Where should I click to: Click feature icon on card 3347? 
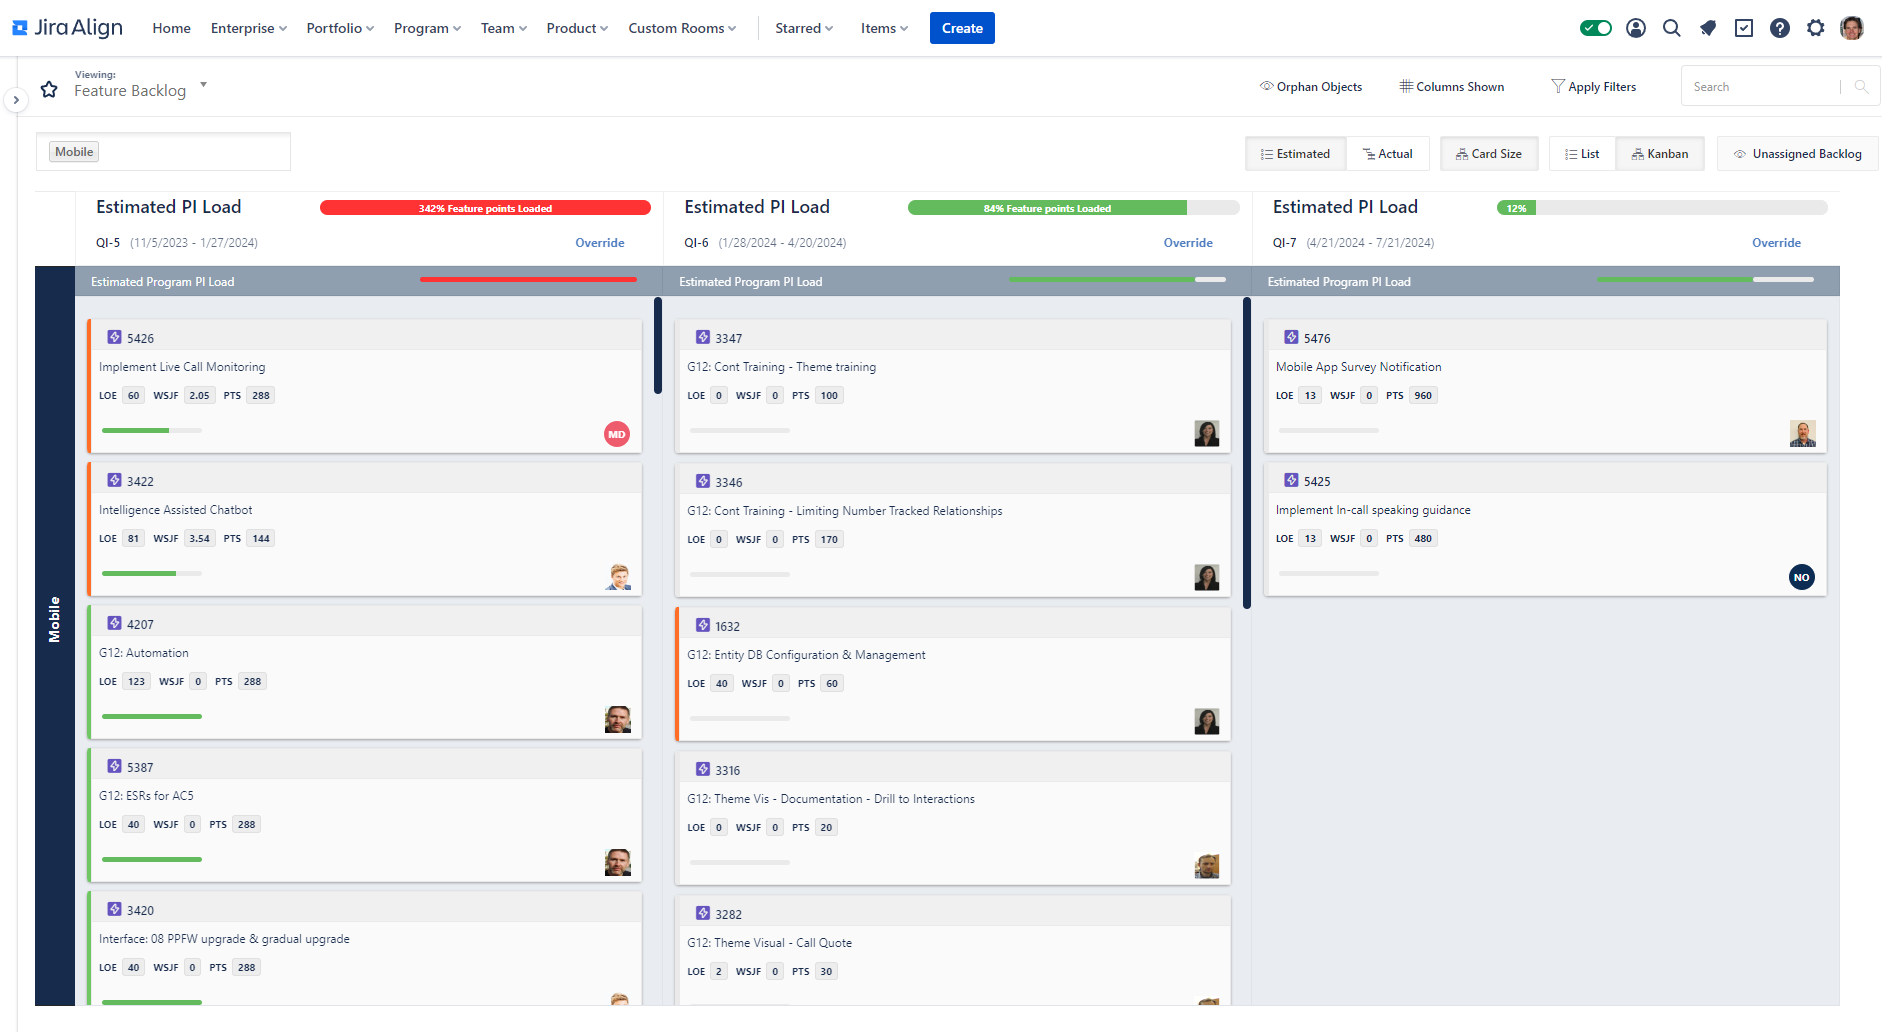pyautogui.click(x=703, y=338)
